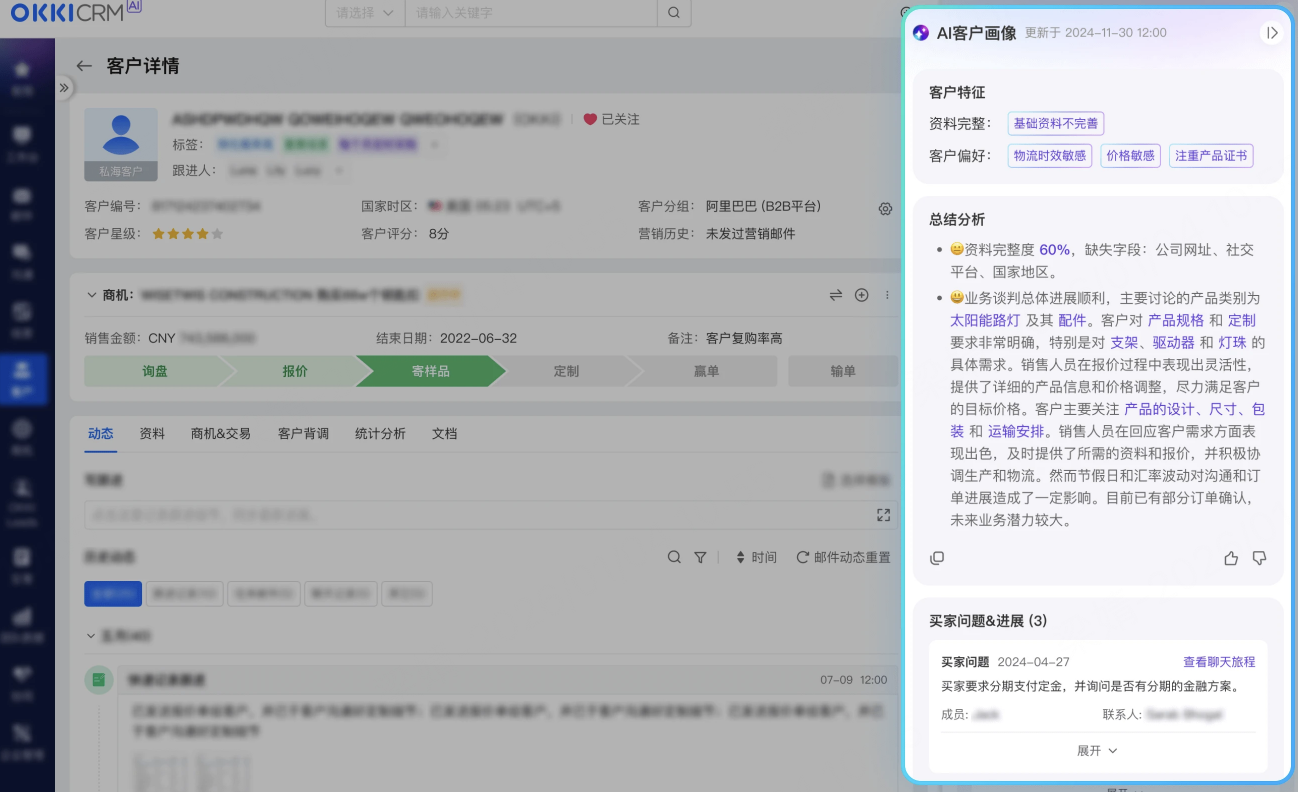Collapse the AI客户画像 panel
1298x792 pixels.
pyautogui.click(x=1271, y=33)
